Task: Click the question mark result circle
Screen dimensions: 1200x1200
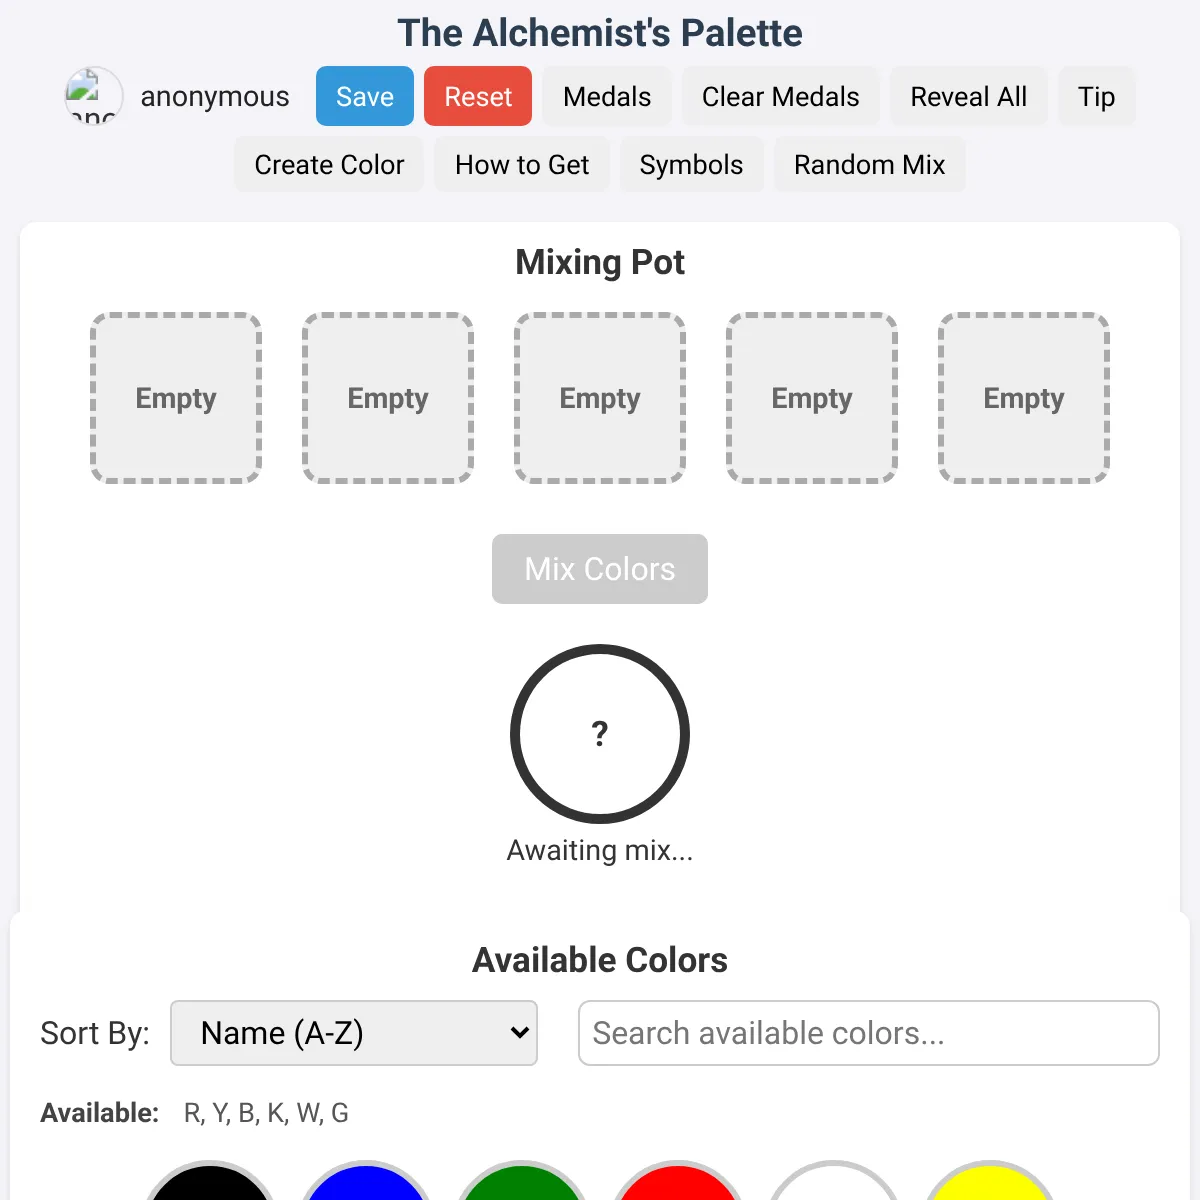Action: pyautogui.click(x=600, y=734)
